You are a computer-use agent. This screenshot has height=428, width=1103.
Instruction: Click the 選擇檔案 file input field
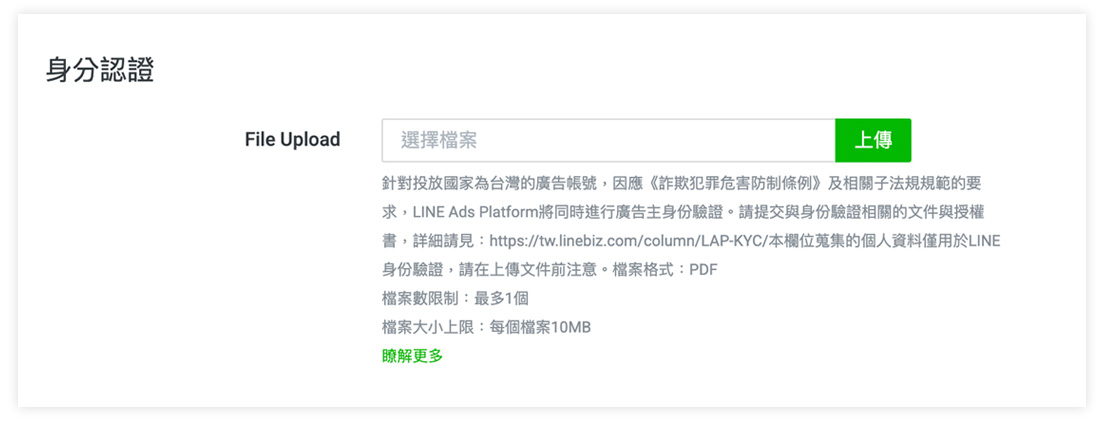click(x=608, y=140)
